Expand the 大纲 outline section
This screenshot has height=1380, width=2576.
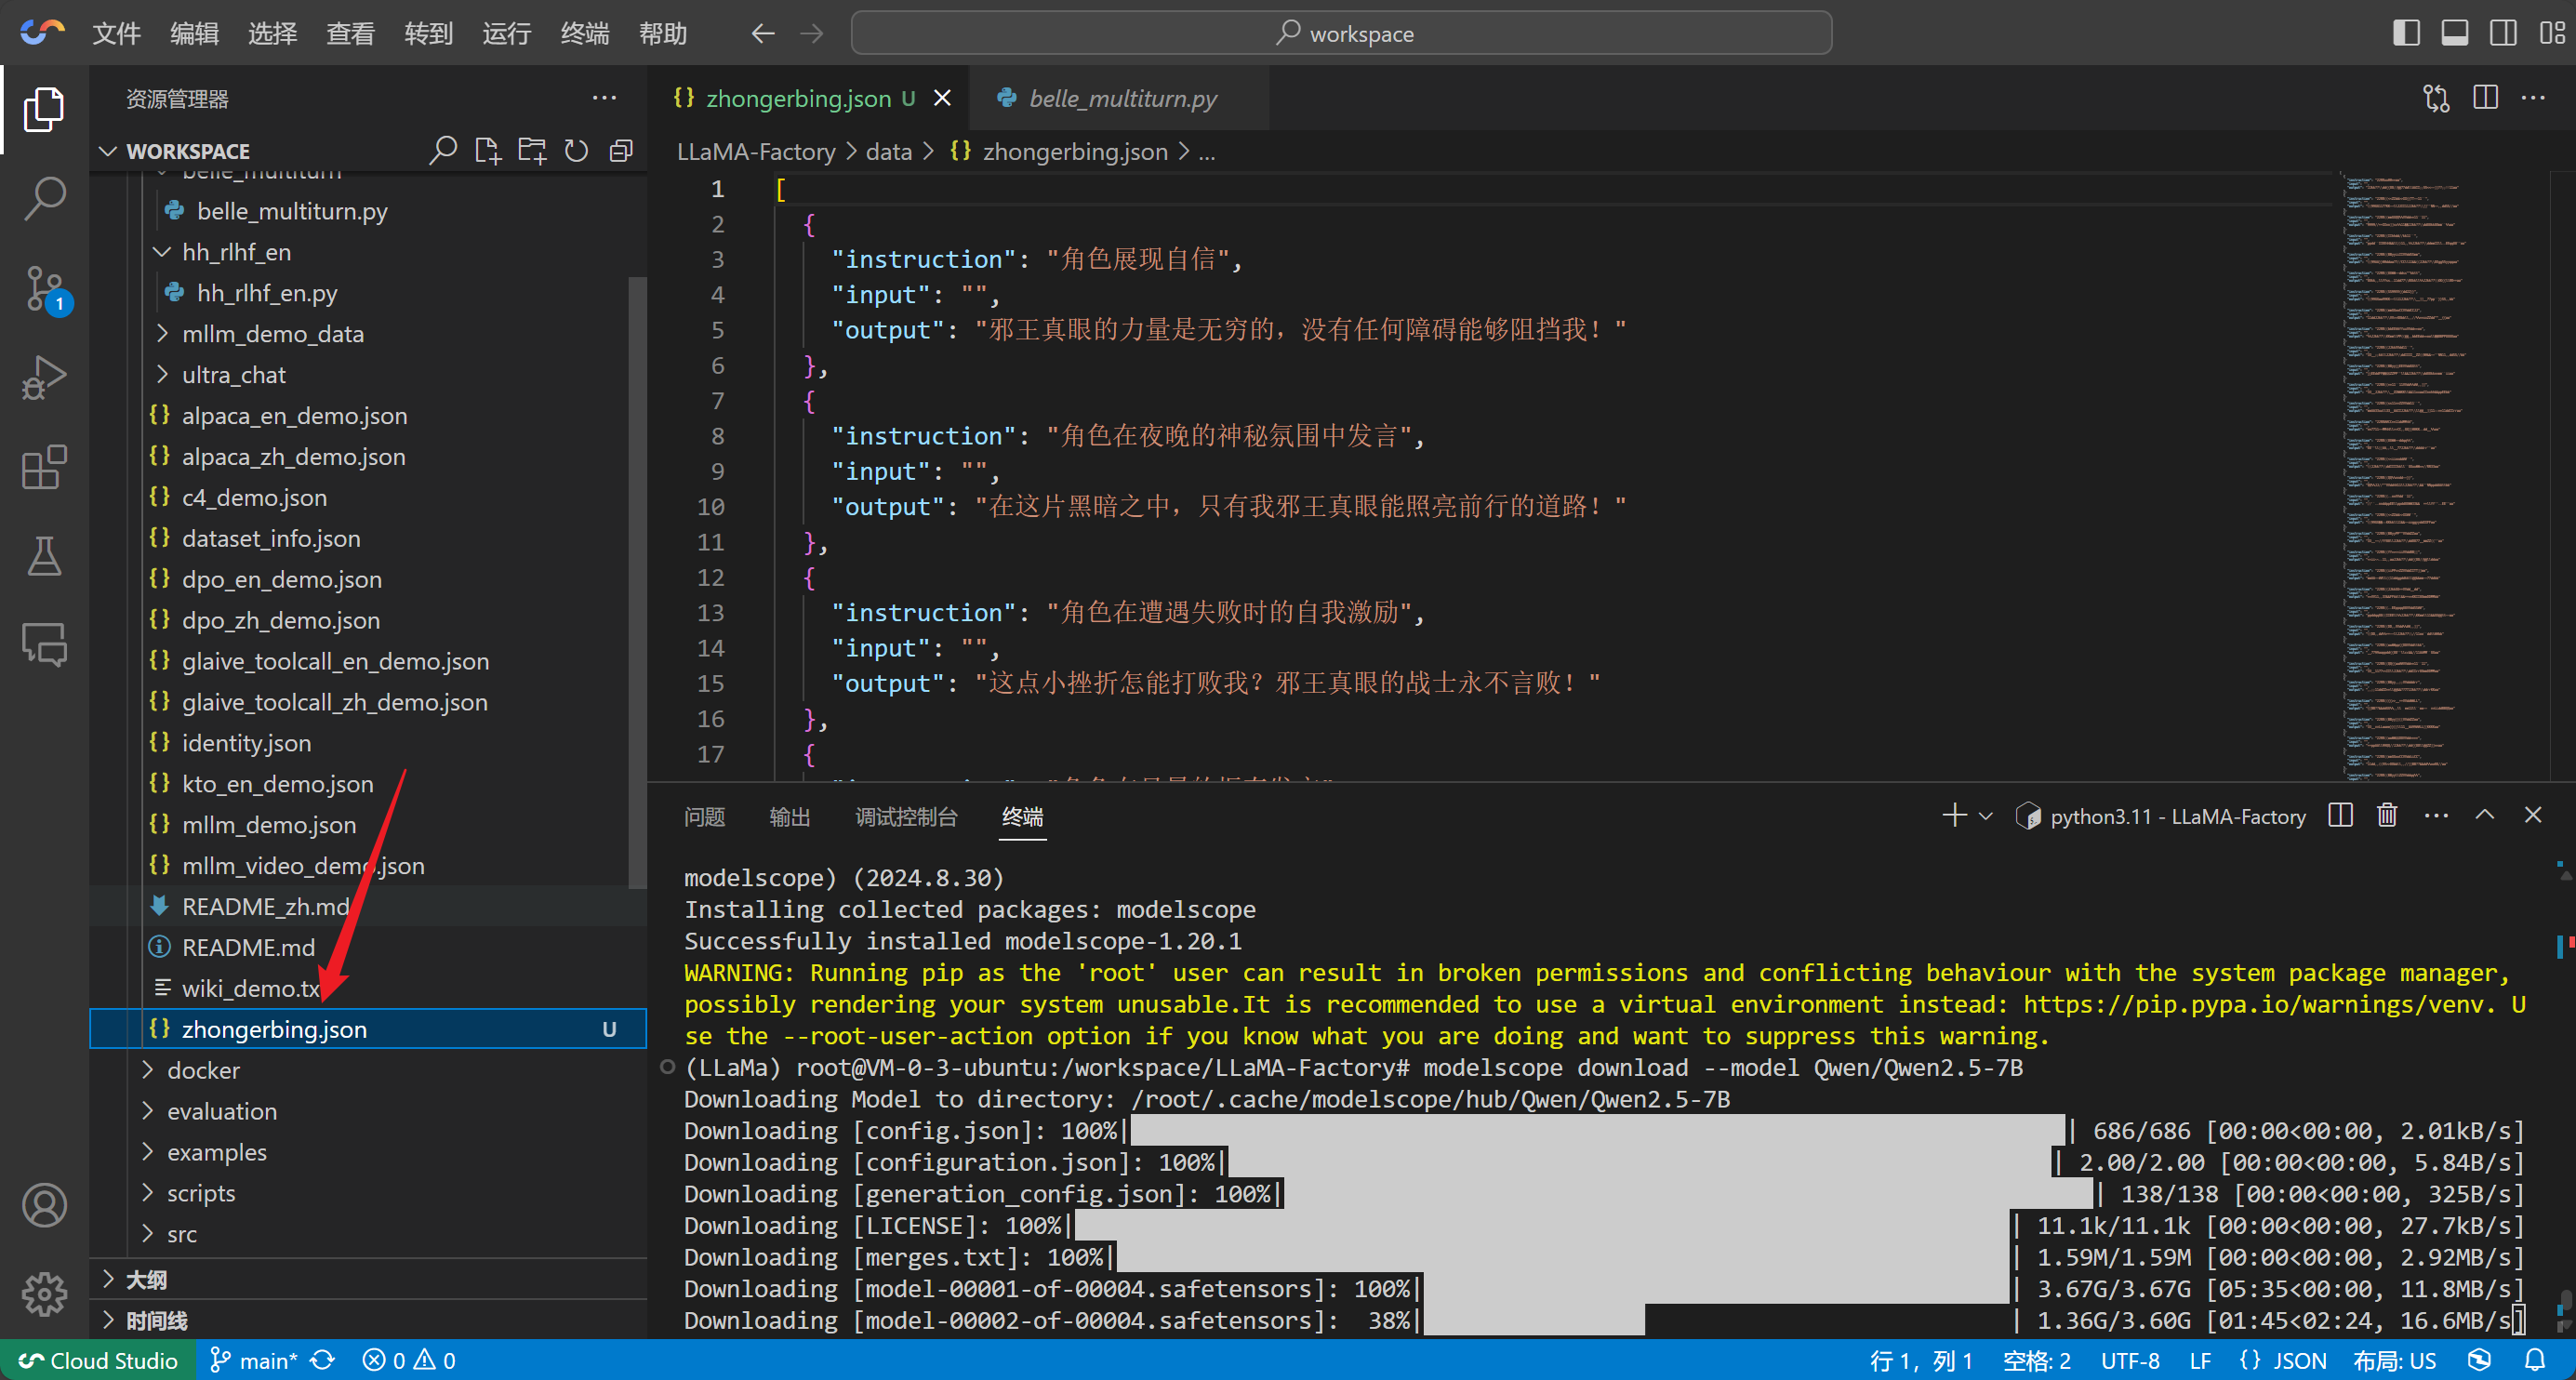coord(147,1279)
